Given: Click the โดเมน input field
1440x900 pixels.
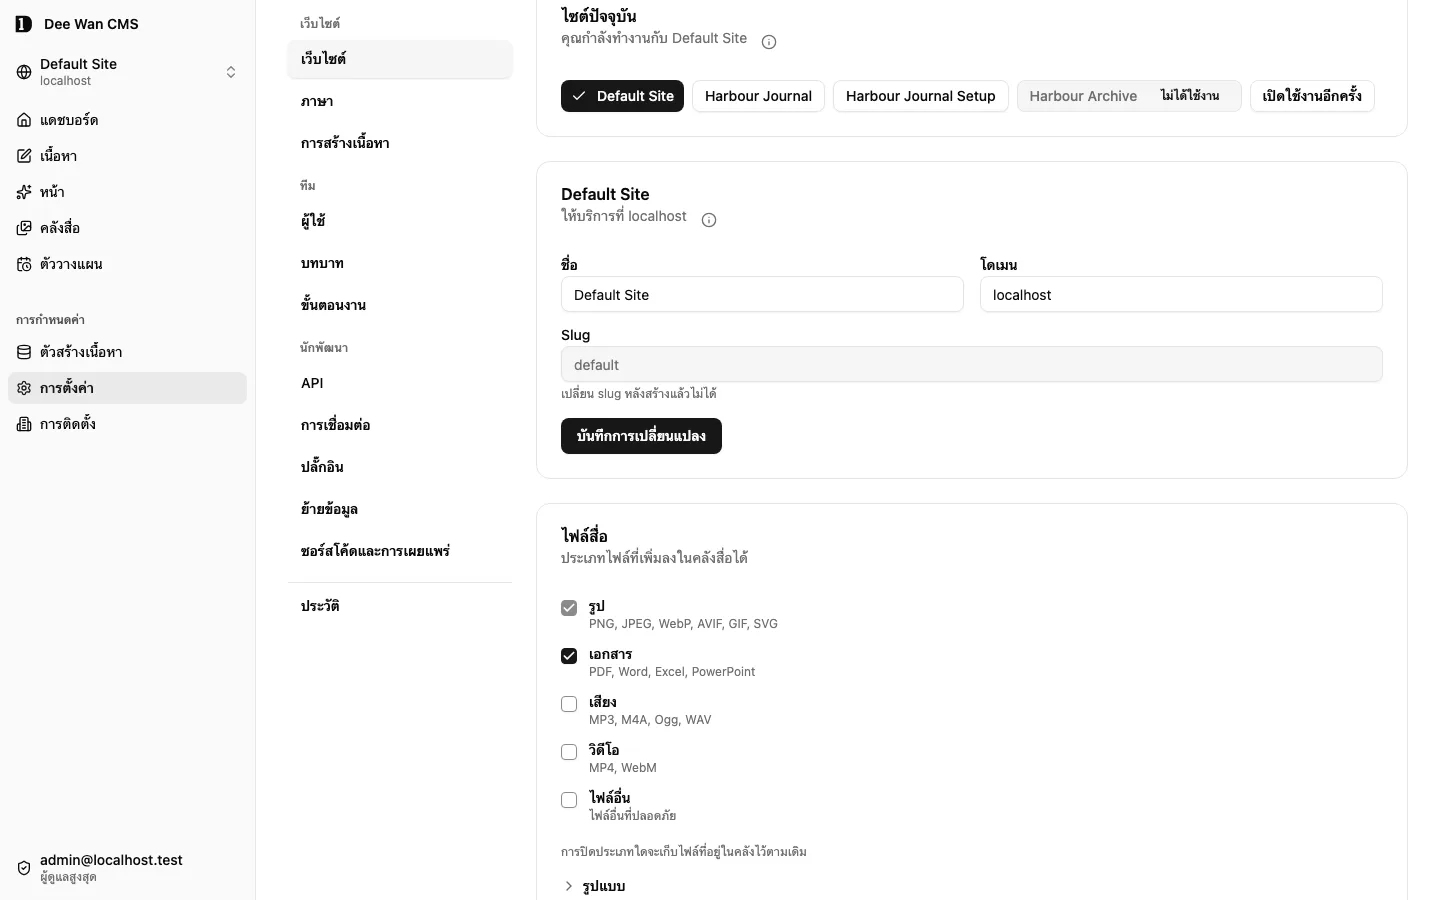Looking at the screenshot, I should tap(1181, 295).
